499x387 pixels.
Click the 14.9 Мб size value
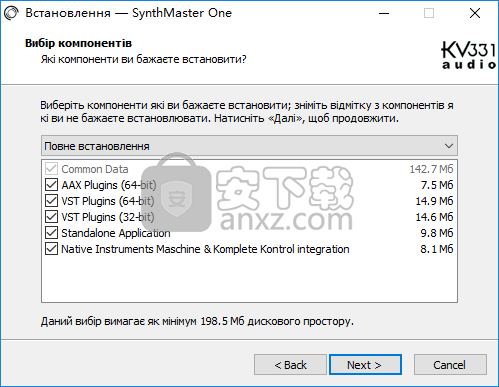click(434, 201)
